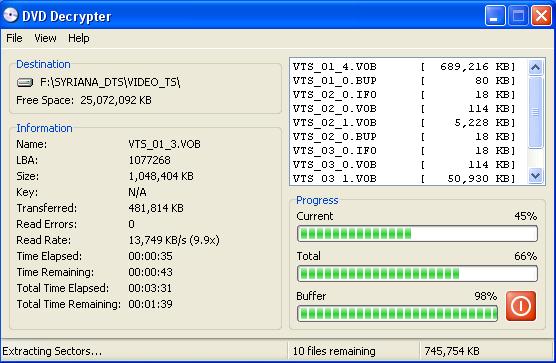The image size is (556, 363).
Task: Click the LBA value 1077268
Action: [149, 160]
